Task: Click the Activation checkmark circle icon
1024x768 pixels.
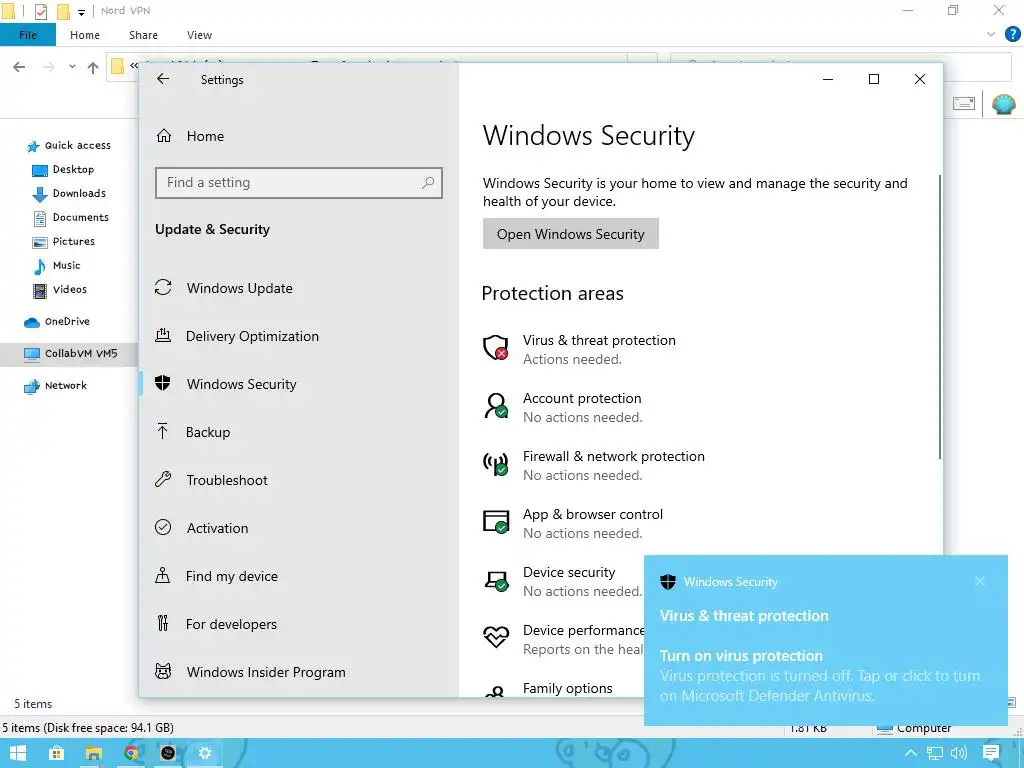Action: tap(163, 527)
